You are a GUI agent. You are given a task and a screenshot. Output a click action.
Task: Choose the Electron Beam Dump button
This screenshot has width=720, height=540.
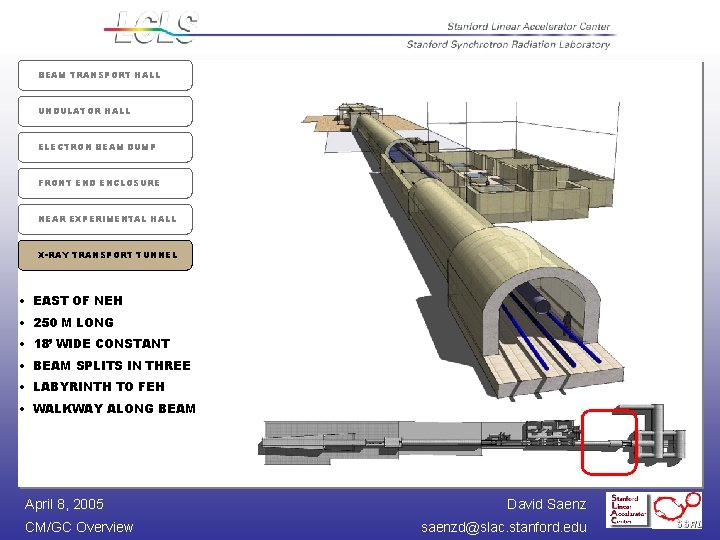coord(105,147)
